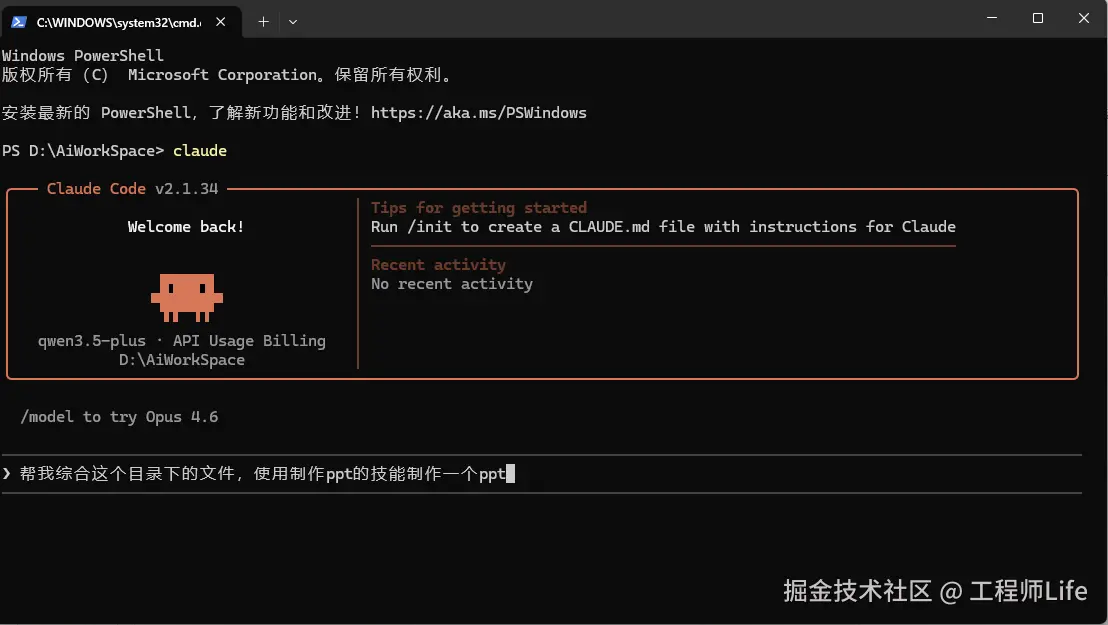Click the "Welcome back!" greeting text

click(186, 227)
